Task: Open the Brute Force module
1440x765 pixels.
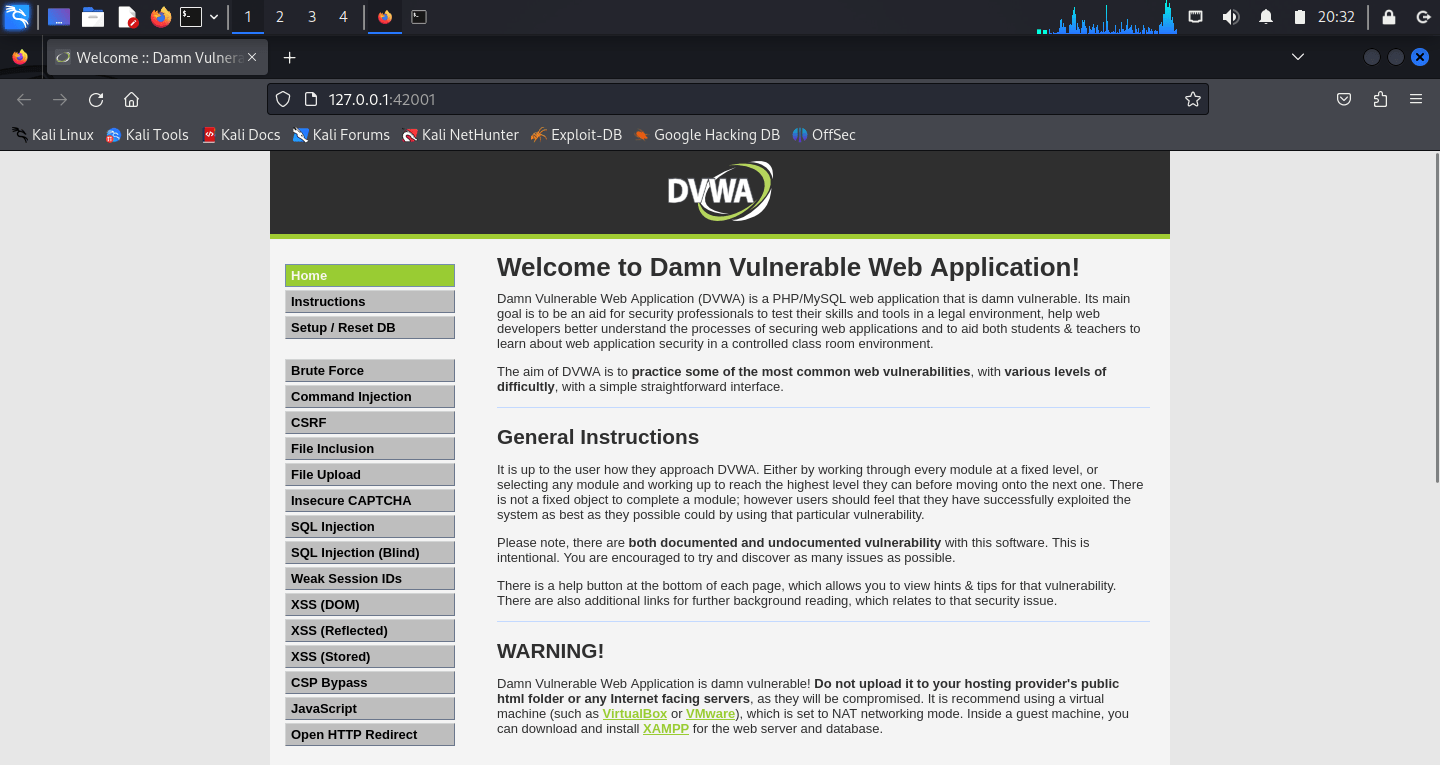Action: pos(370,370)
